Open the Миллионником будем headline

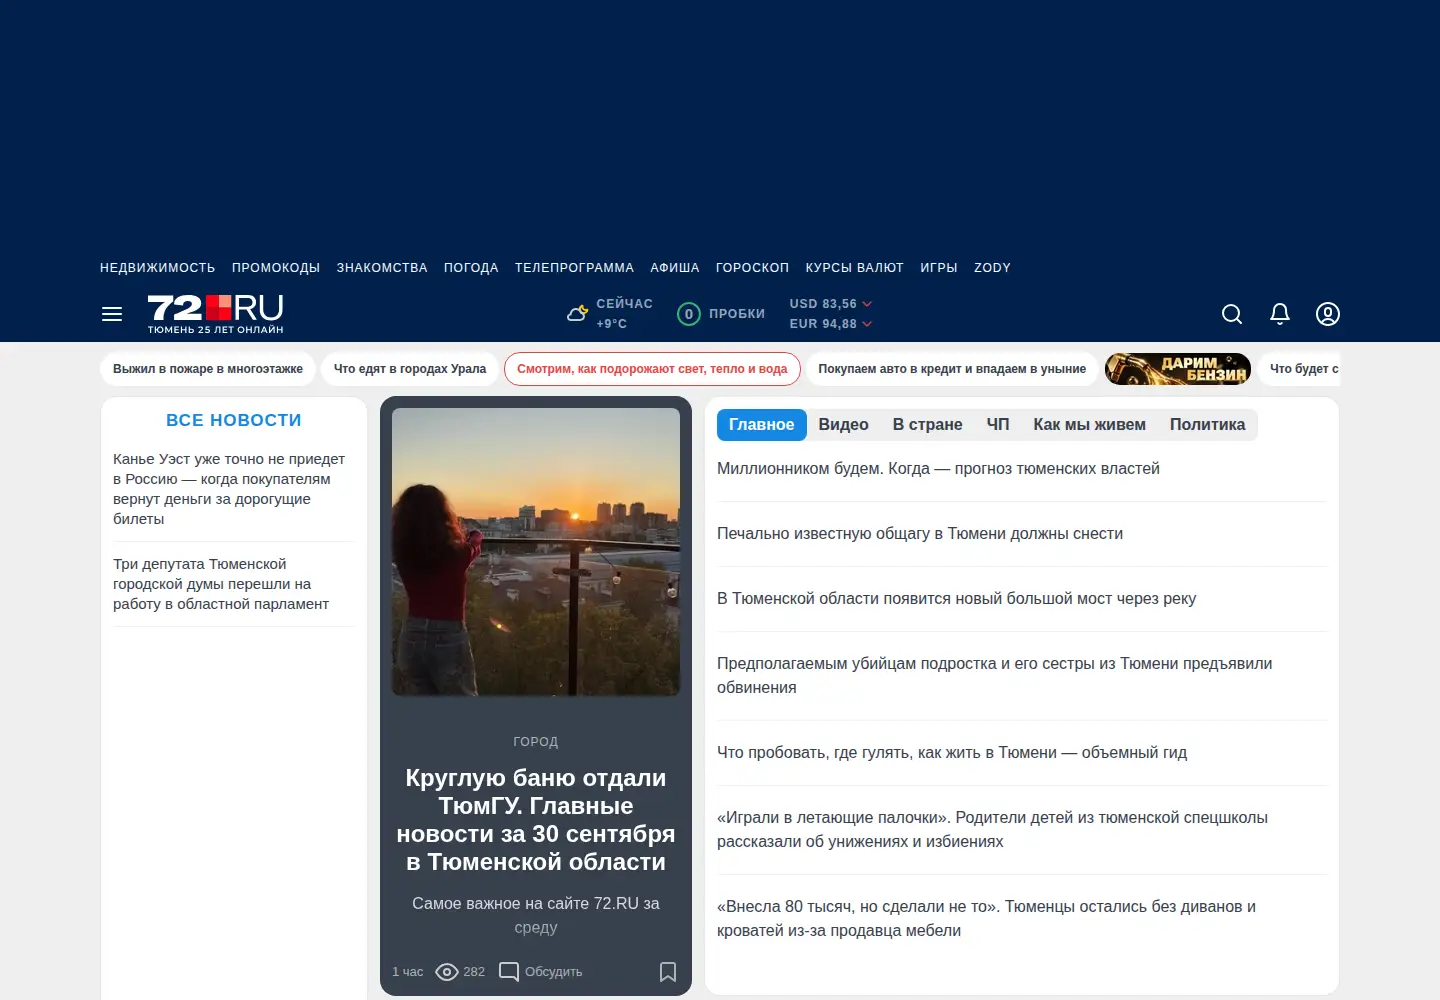tap(938, 469)
